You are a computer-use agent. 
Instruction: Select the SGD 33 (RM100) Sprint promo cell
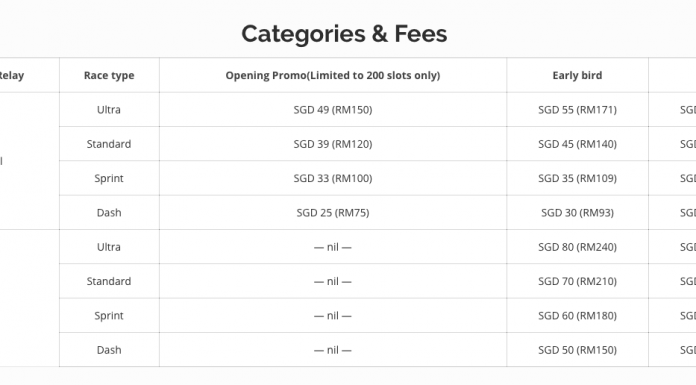333,178
